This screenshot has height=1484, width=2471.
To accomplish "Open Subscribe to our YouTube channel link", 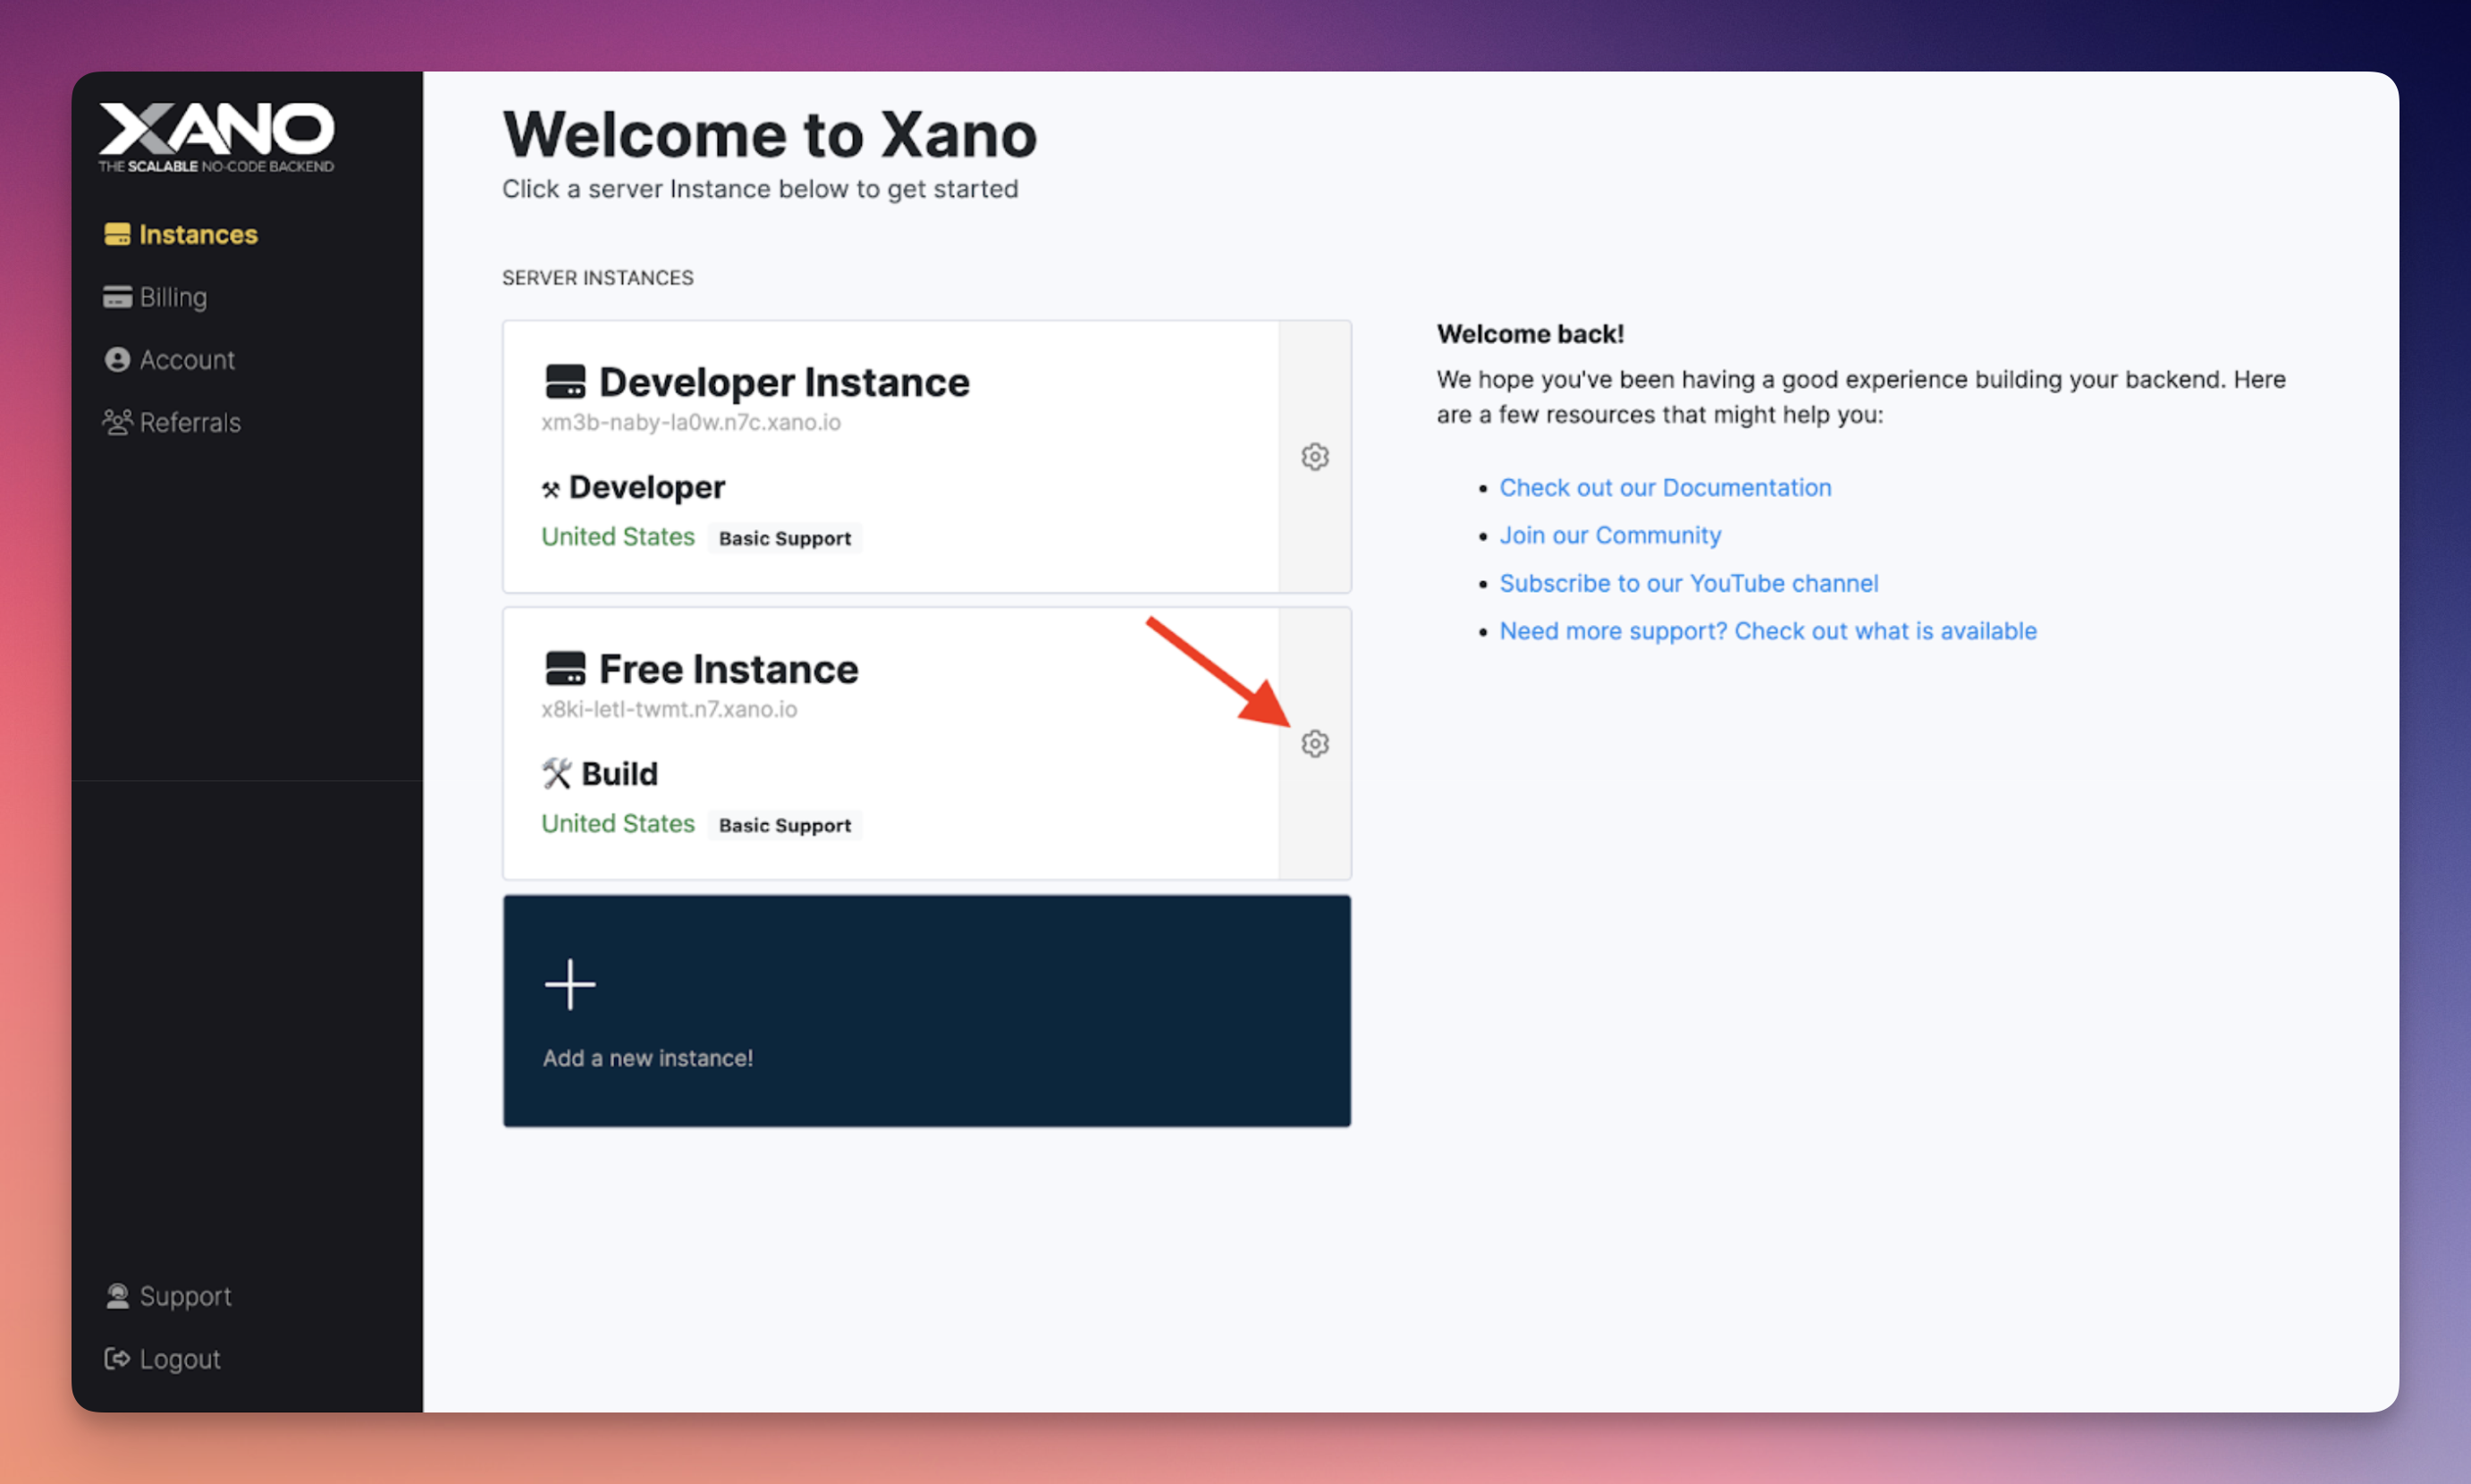I will pos(1688,583).
